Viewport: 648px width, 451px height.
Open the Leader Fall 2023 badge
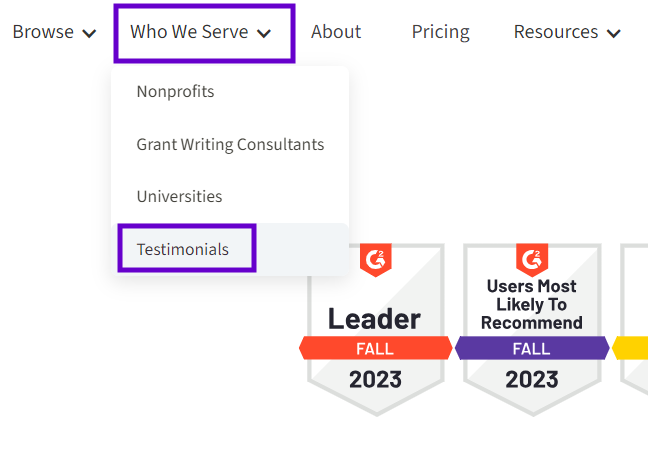pyautogui.click(x=375, y=320)
